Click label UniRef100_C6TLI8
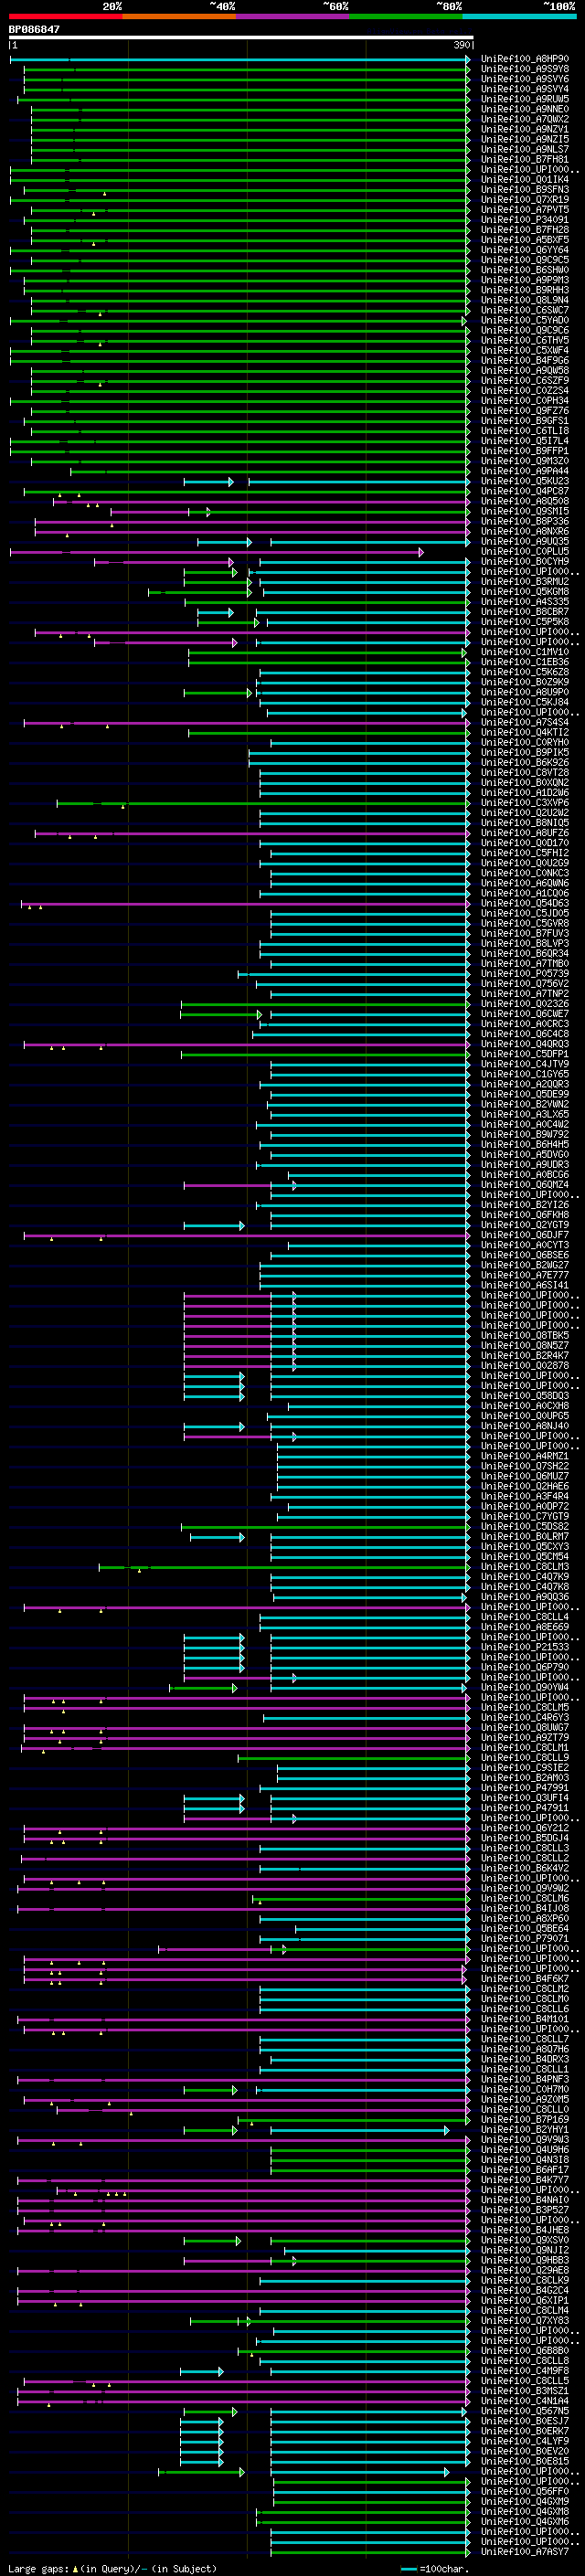The width and height of the screenshot is (585, 2576). click(525, 431)
